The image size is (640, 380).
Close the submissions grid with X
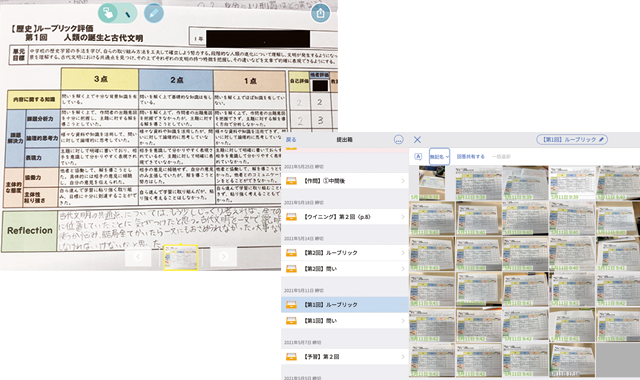(417, 140)
